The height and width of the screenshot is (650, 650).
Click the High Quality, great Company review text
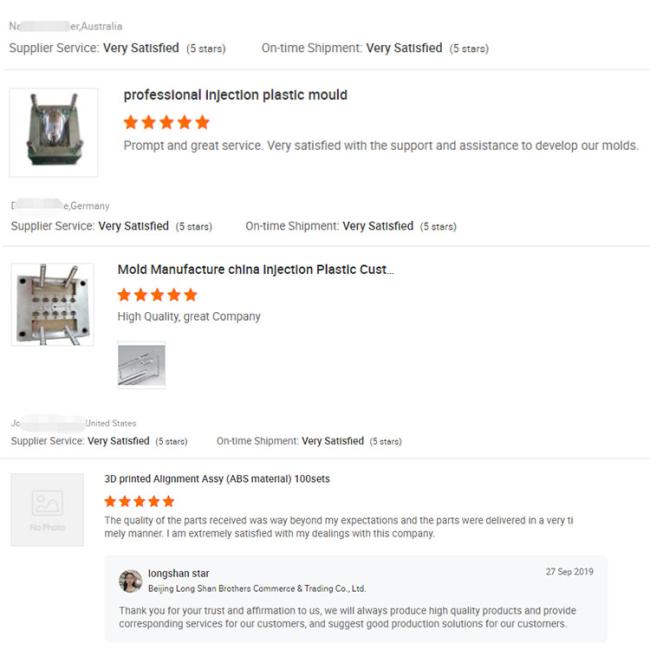pos(189,317)
